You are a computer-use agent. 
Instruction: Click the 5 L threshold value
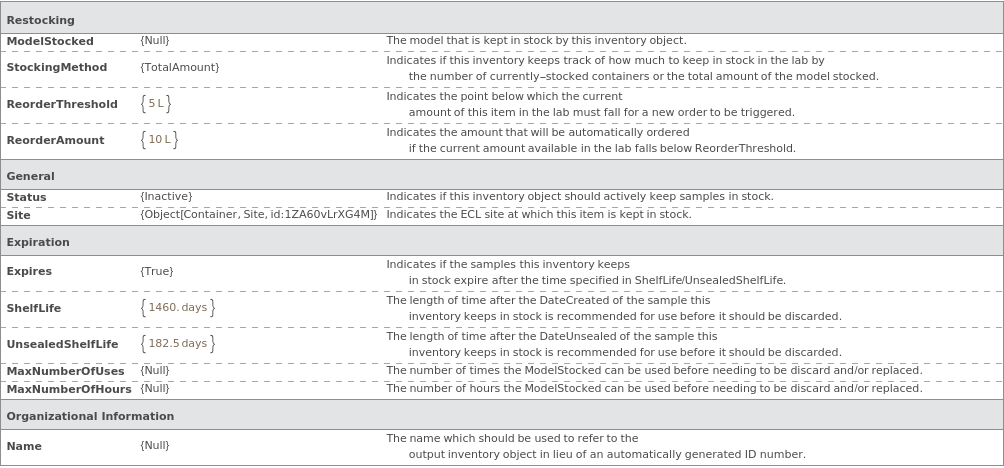(x=156, y=104)
